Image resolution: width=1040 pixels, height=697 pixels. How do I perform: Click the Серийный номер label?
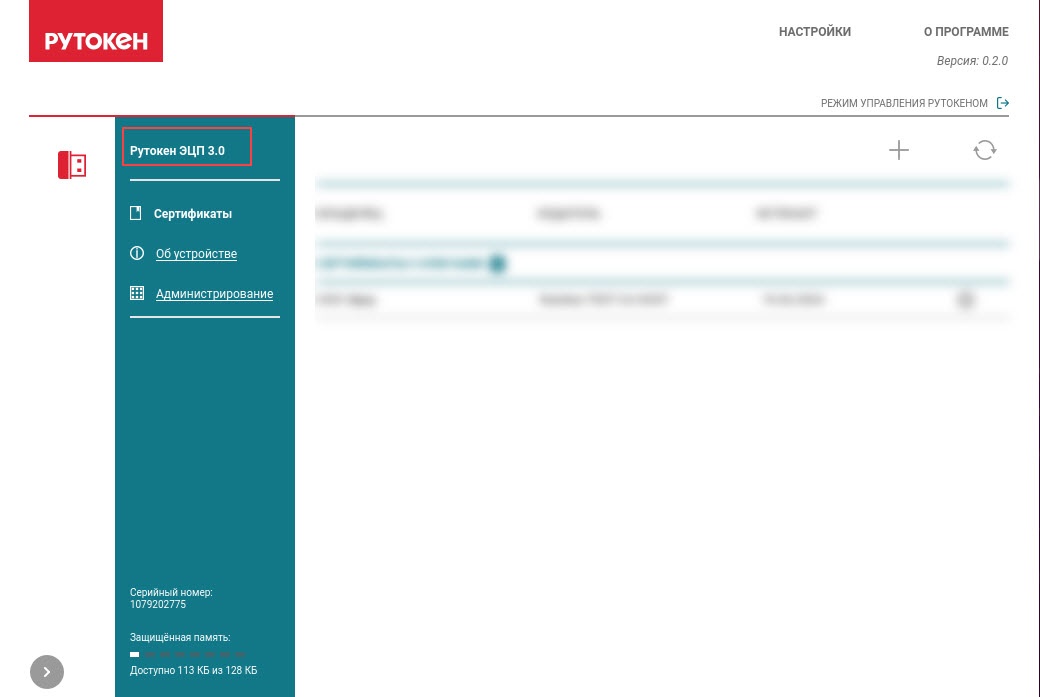point(171,592)
